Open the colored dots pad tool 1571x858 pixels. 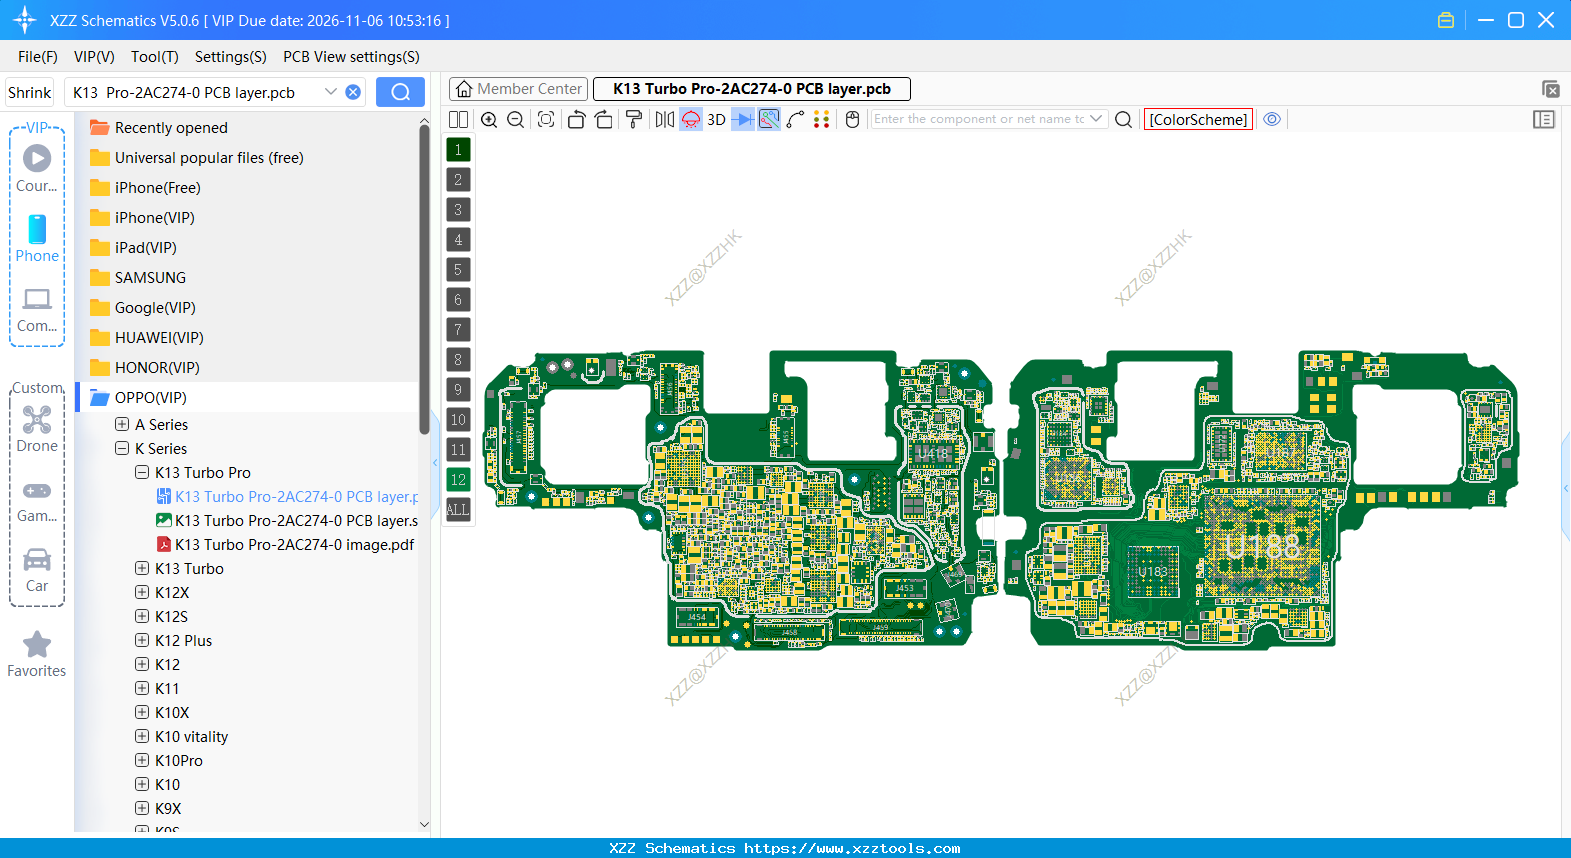[x=822, y=119]
